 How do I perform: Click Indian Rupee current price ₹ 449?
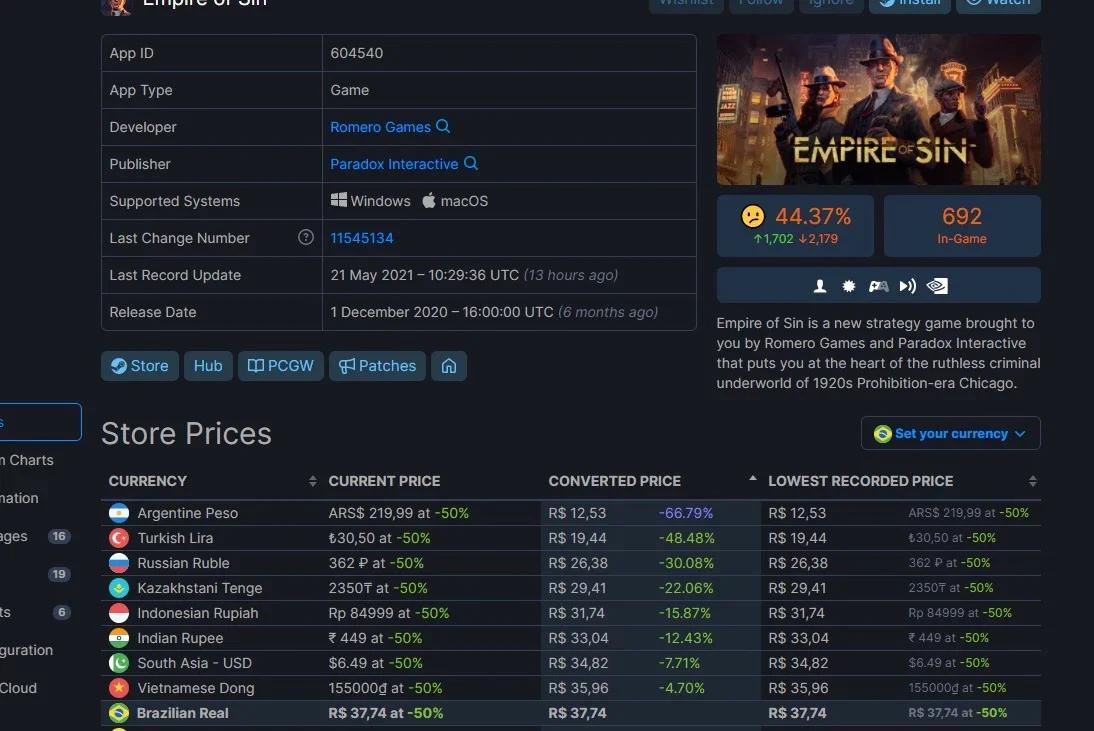(x=375, y=638)
